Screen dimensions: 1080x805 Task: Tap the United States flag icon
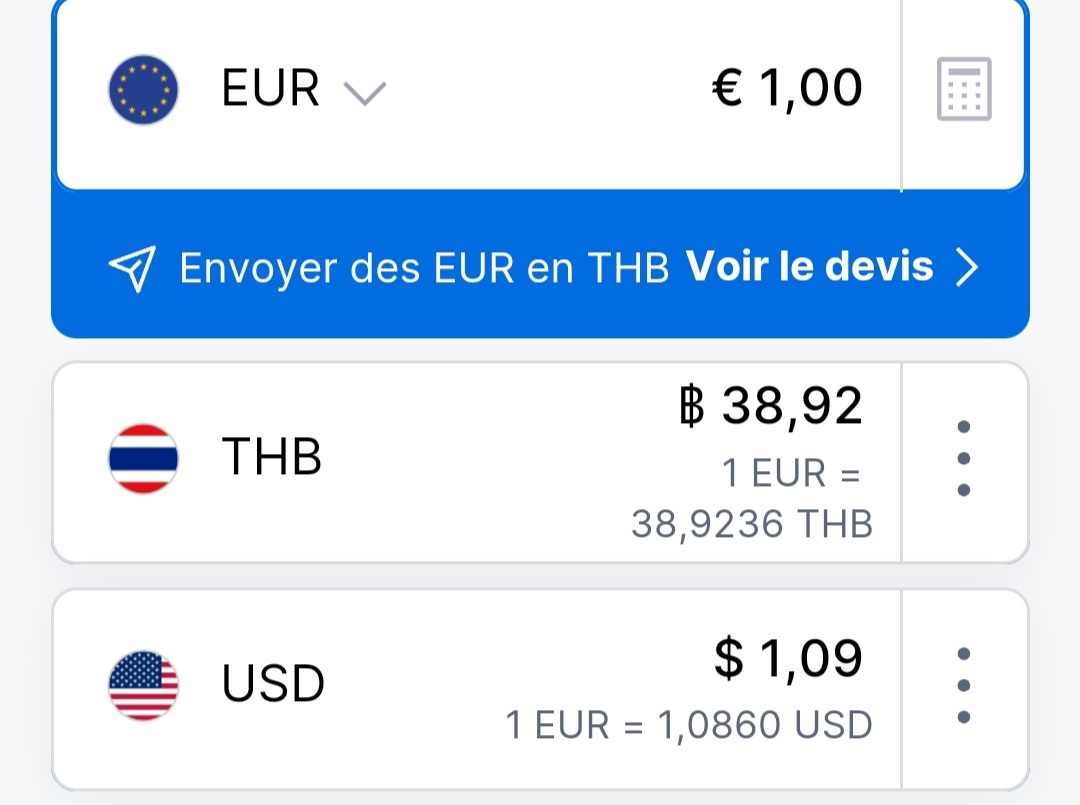point(143,685)
